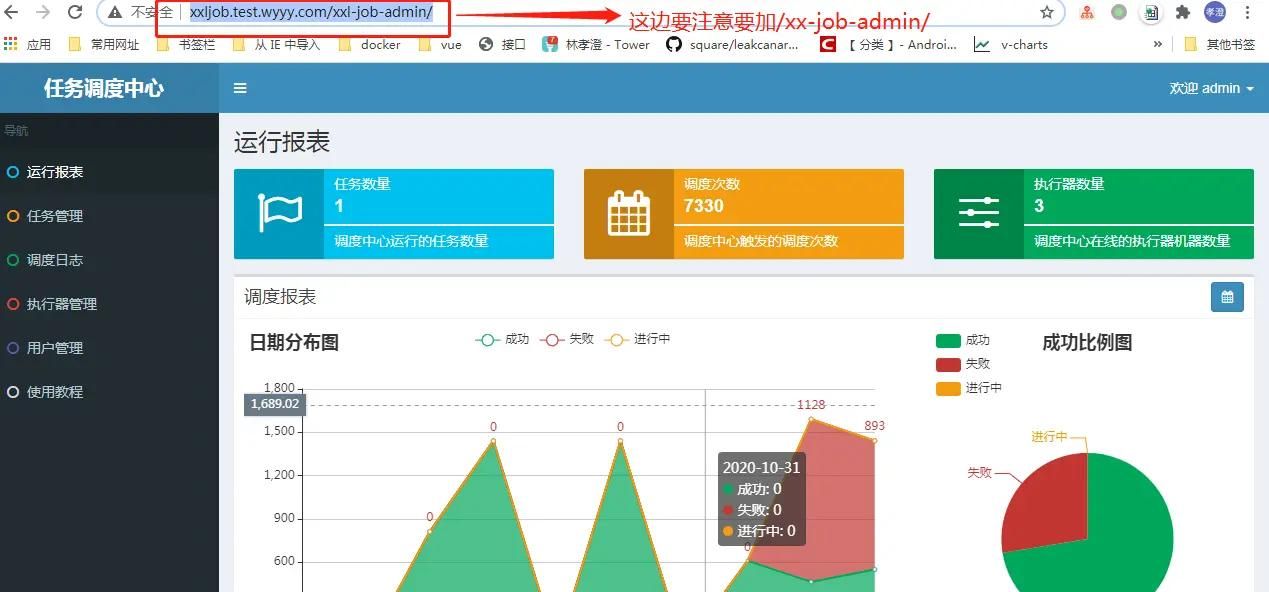Collapse the sidebar with the hamburger toggle

click(x=240, y=88)
